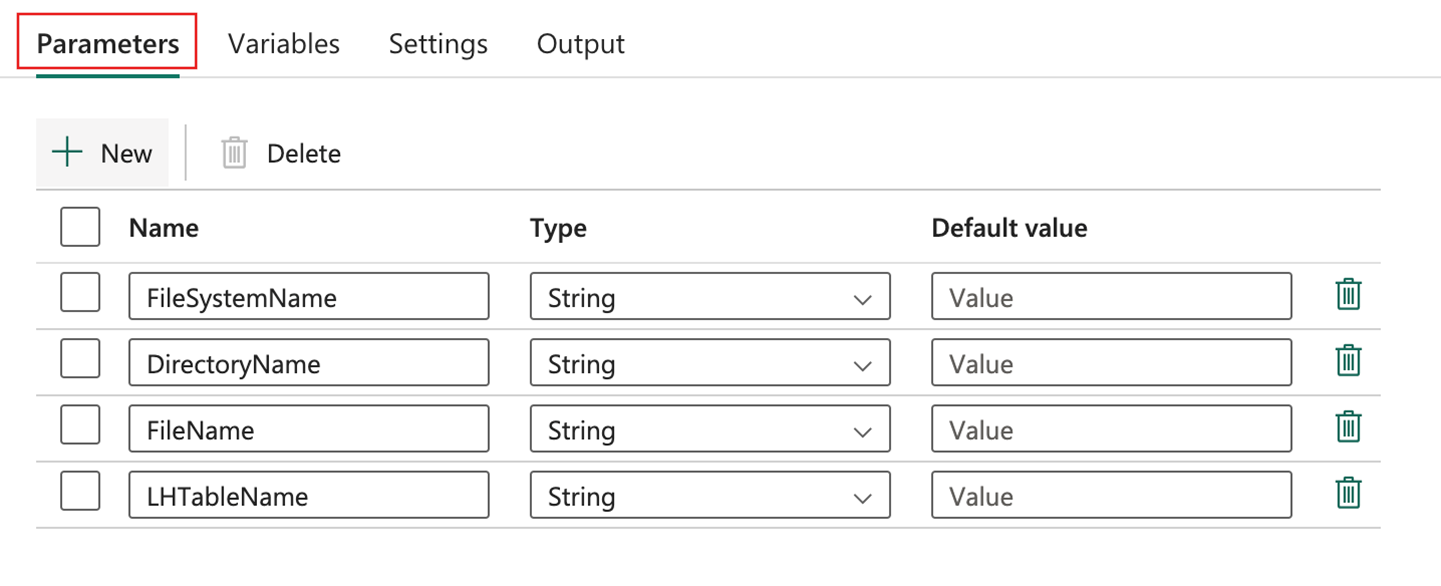Viewport: 1441px width, 586px height.
Task: Click the delete icon next to LHTableName
Action: [x=1348, y=493]
